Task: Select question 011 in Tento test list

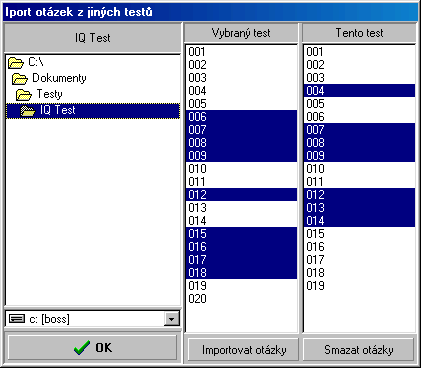Action: (360, 182)
